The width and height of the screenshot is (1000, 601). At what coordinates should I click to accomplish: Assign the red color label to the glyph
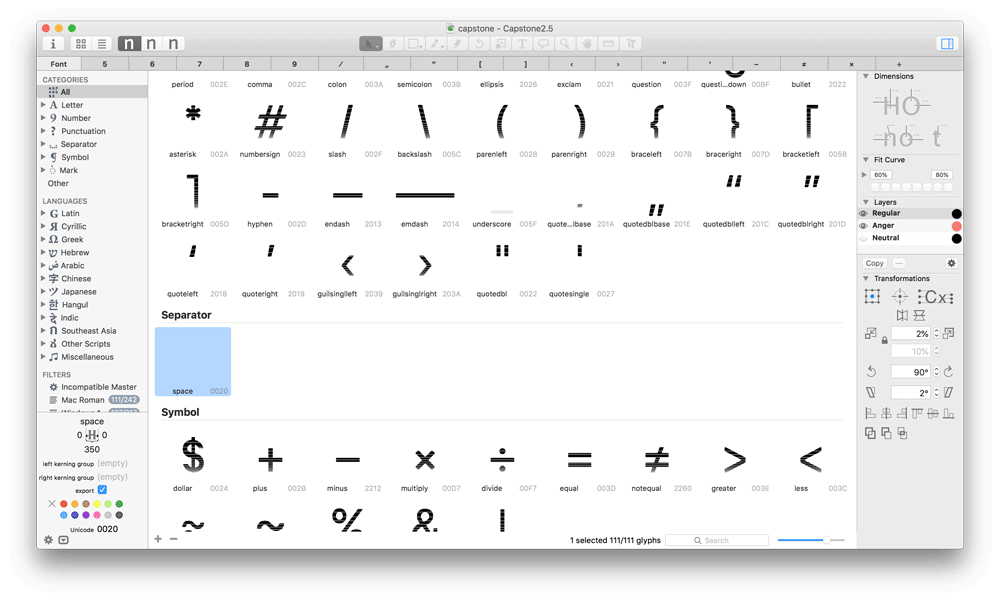coord(63,503)
